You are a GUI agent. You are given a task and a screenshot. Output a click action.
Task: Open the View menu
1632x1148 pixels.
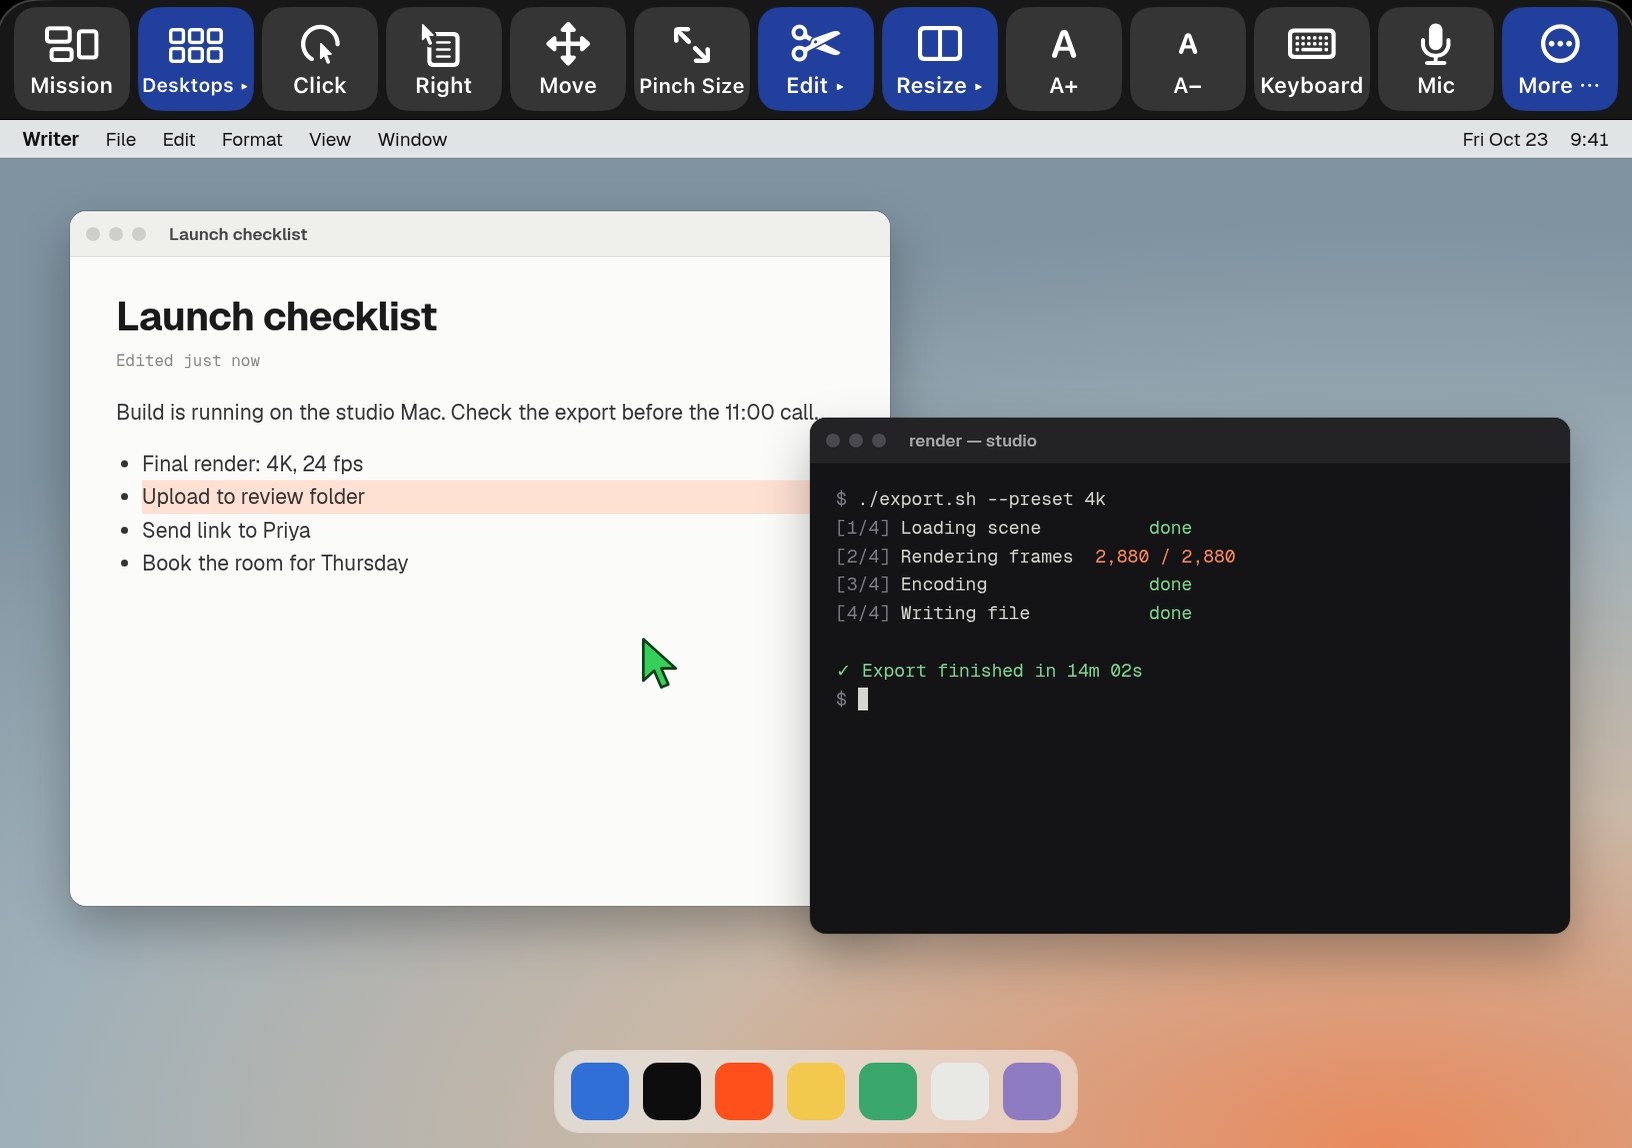tap(330, 139)
